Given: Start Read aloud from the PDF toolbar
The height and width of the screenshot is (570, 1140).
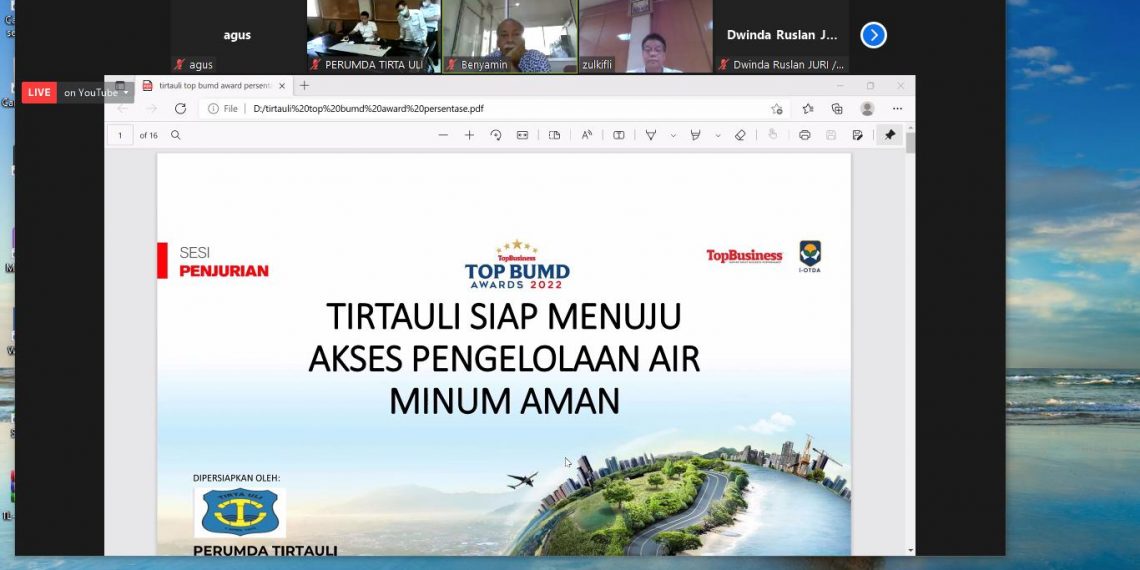Looking at the screenshot, I should (587, 135).
